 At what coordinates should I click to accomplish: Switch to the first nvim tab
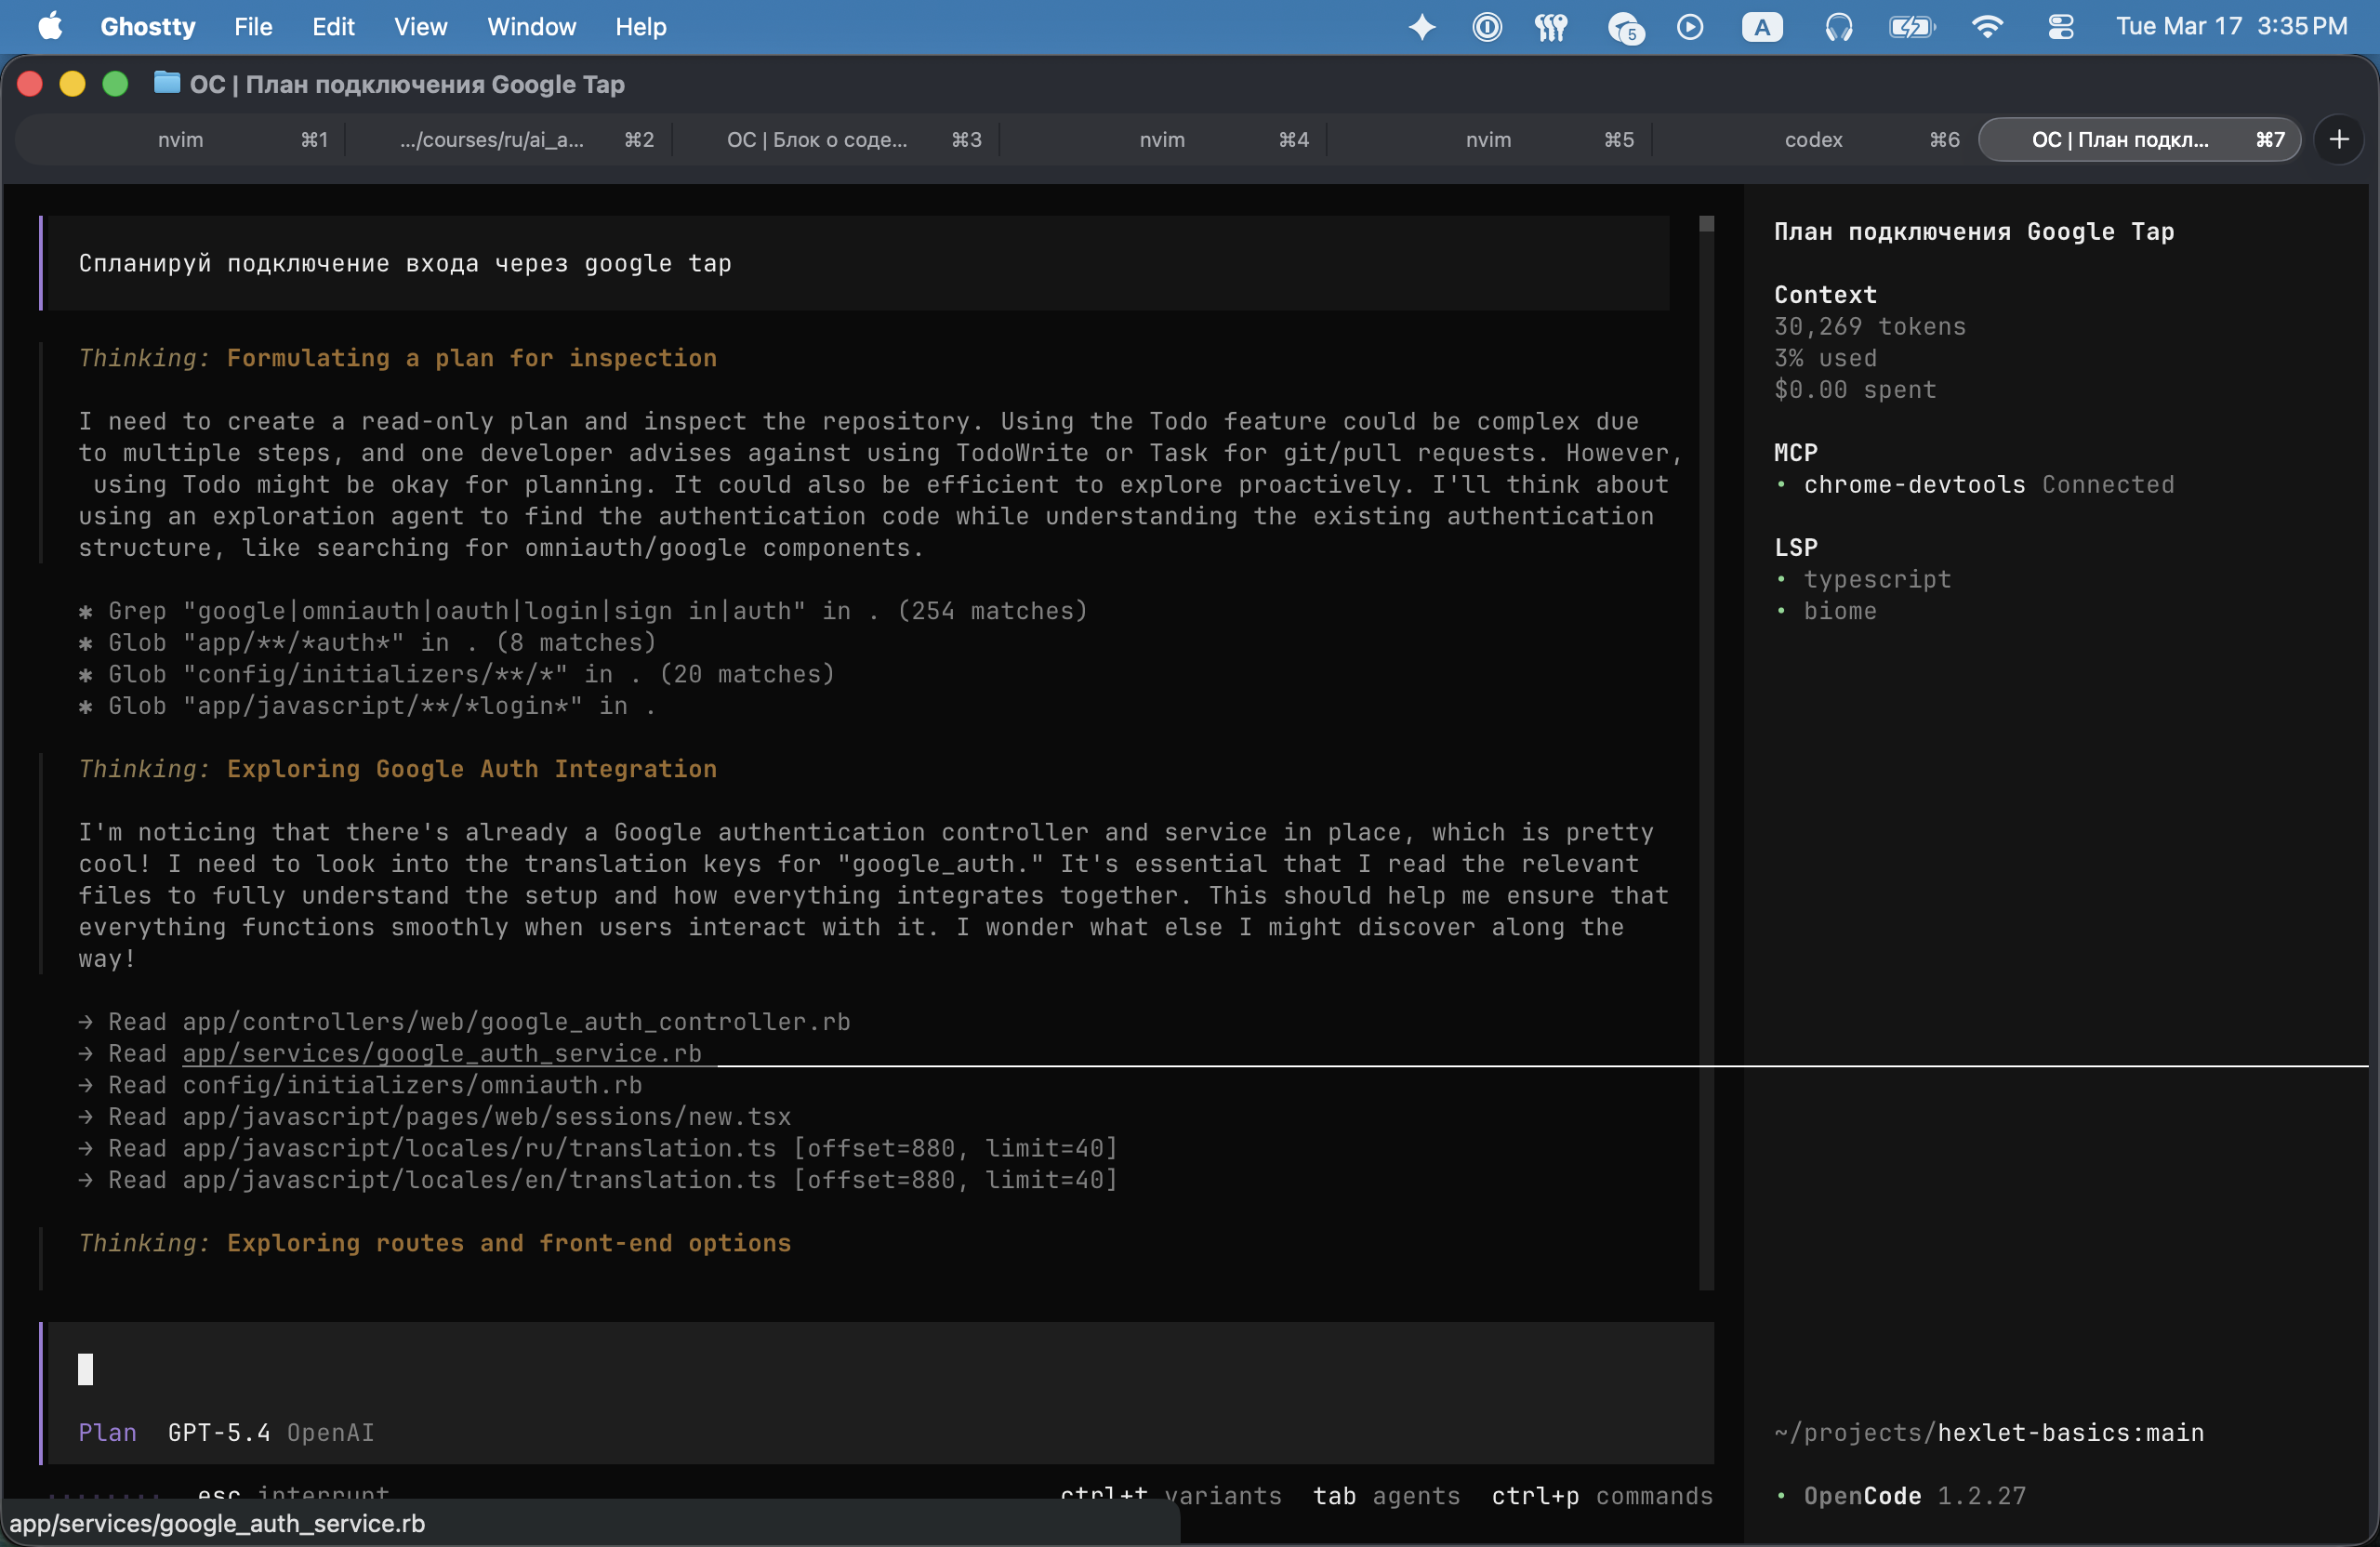(181, 139)
